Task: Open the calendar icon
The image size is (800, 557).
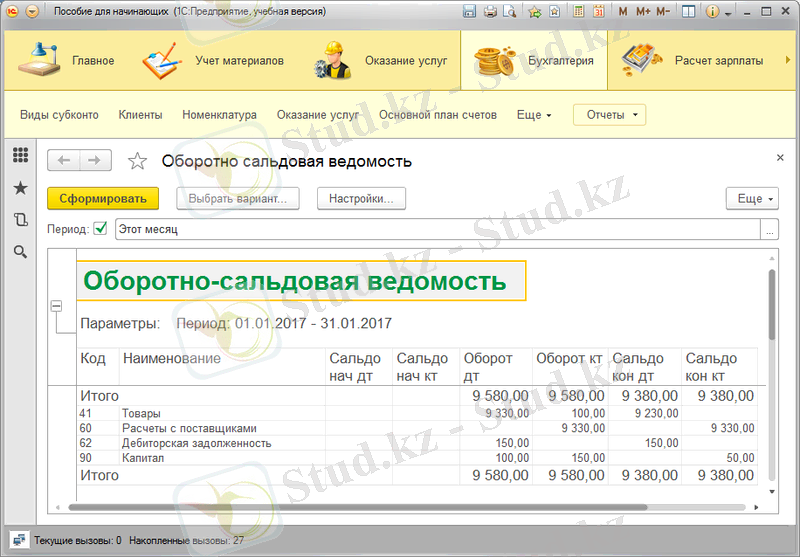Action: coord(598,12)
